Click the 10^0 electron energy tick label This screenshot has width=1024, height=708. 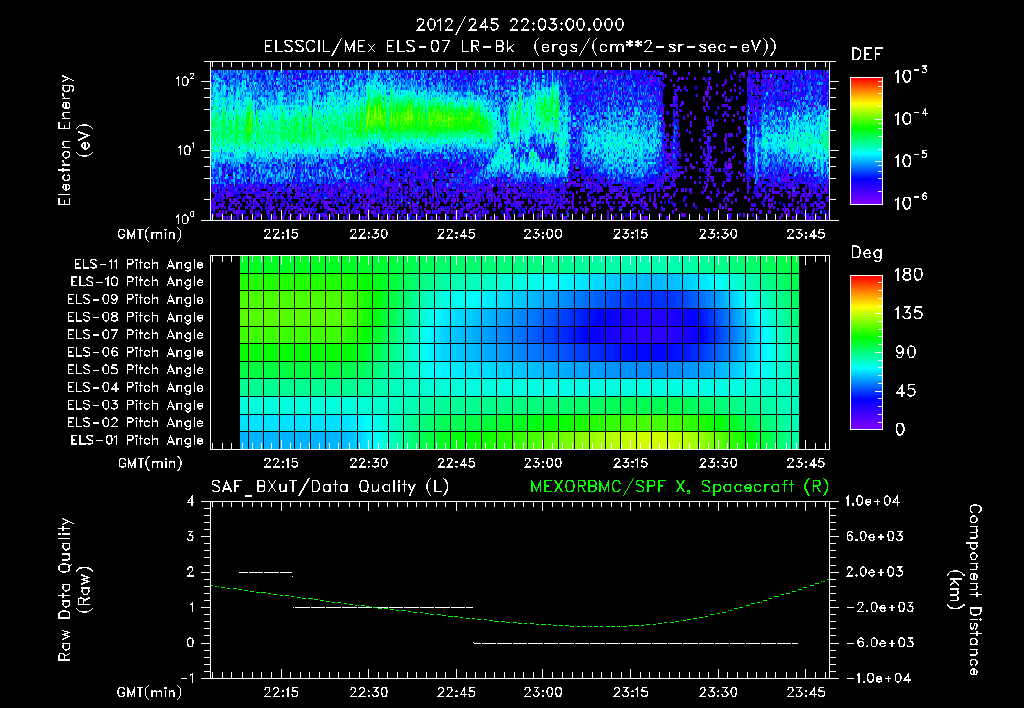pos(185,219)
